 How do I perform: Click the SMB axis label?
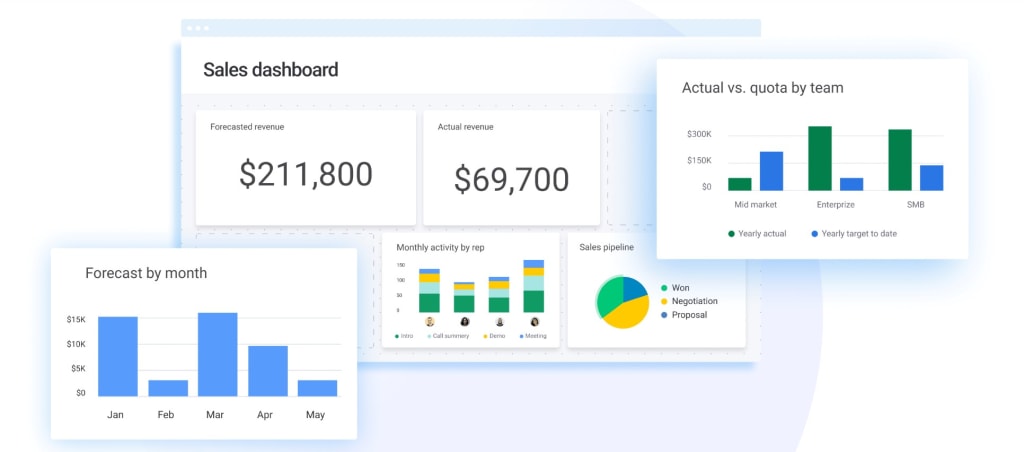(x=916, y=204)
